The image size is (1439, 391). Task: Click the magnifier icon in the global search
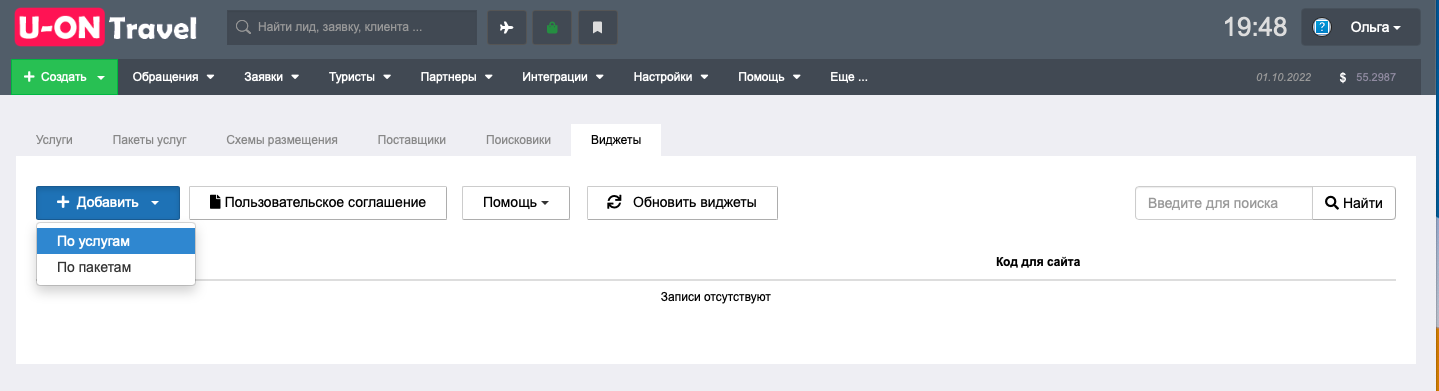click(x=243, y=28)
